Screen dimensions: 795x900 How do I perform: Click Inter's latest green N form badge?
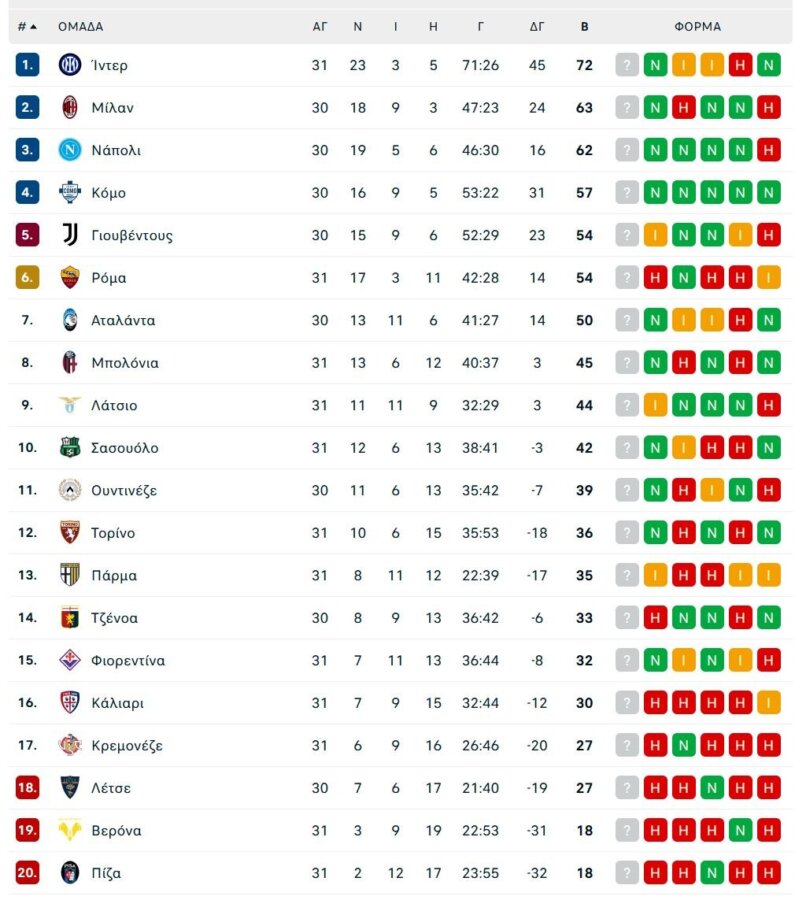pyautogui.click(x=769, y=64)
